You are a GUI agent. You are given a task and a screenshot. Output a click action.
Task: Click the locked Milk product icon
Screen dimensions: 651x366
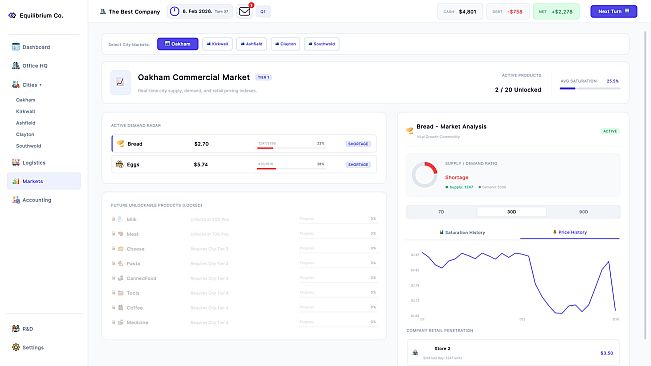(x=120, y=219)
